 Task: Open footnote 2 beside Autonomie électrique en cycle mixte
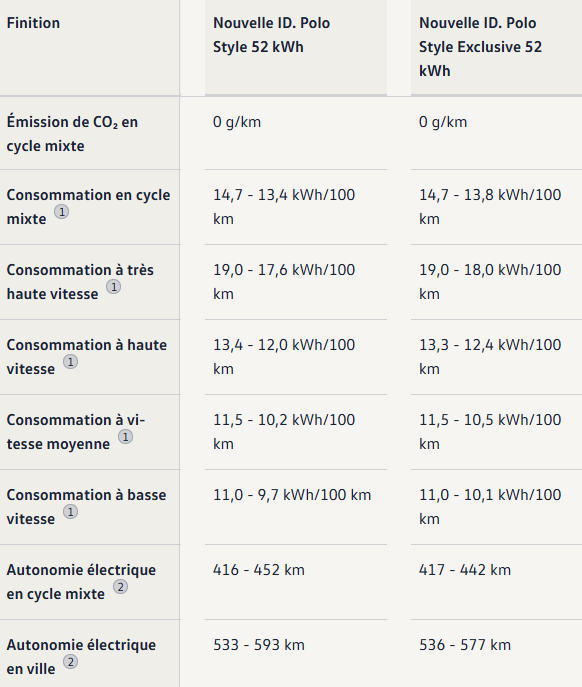coord(121,587)
